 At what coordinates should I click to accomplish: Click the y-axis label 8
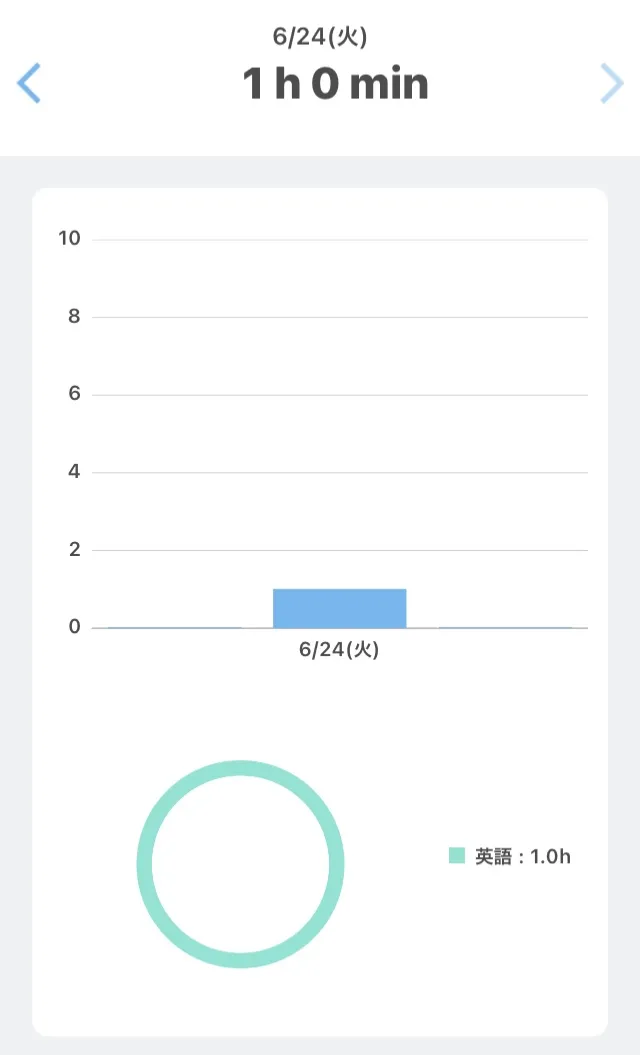point(73,317)
